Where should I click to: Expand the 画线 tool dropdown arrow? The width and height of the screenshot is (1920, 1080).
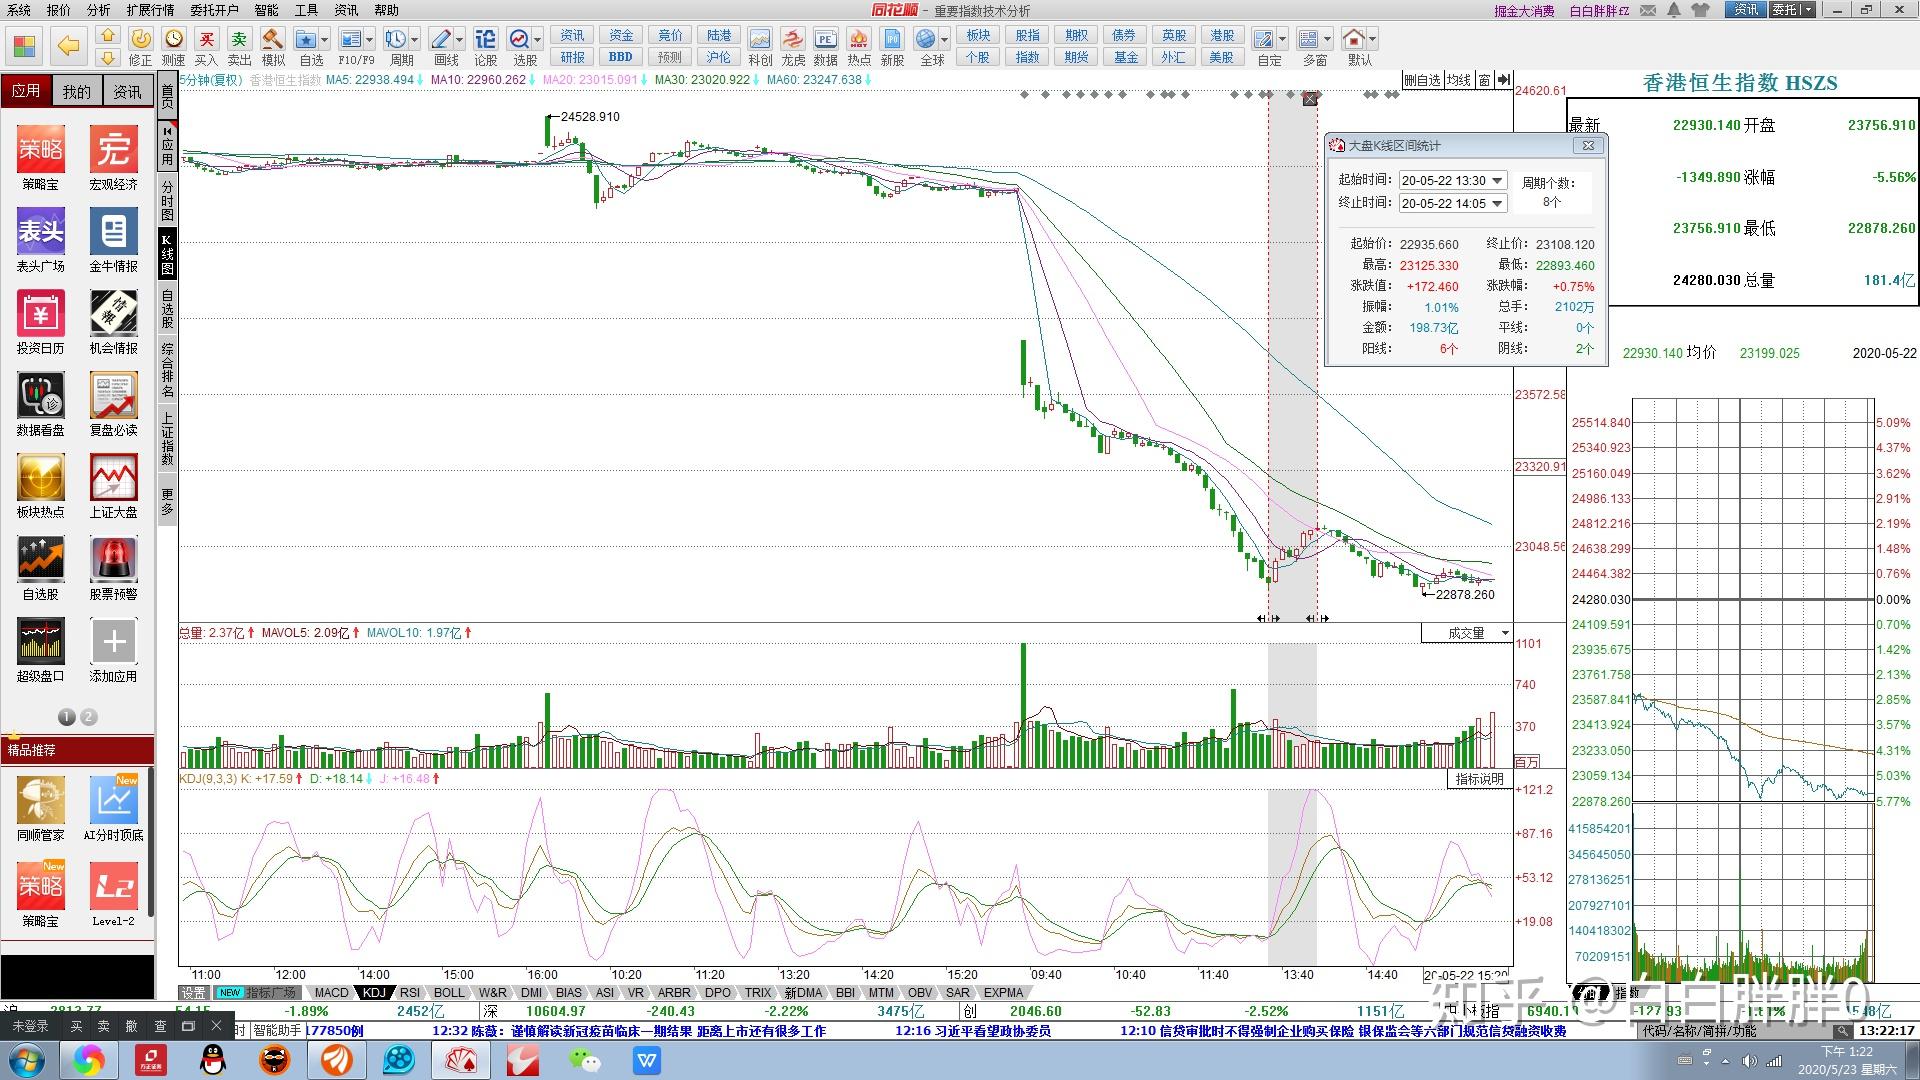point(460,40)
